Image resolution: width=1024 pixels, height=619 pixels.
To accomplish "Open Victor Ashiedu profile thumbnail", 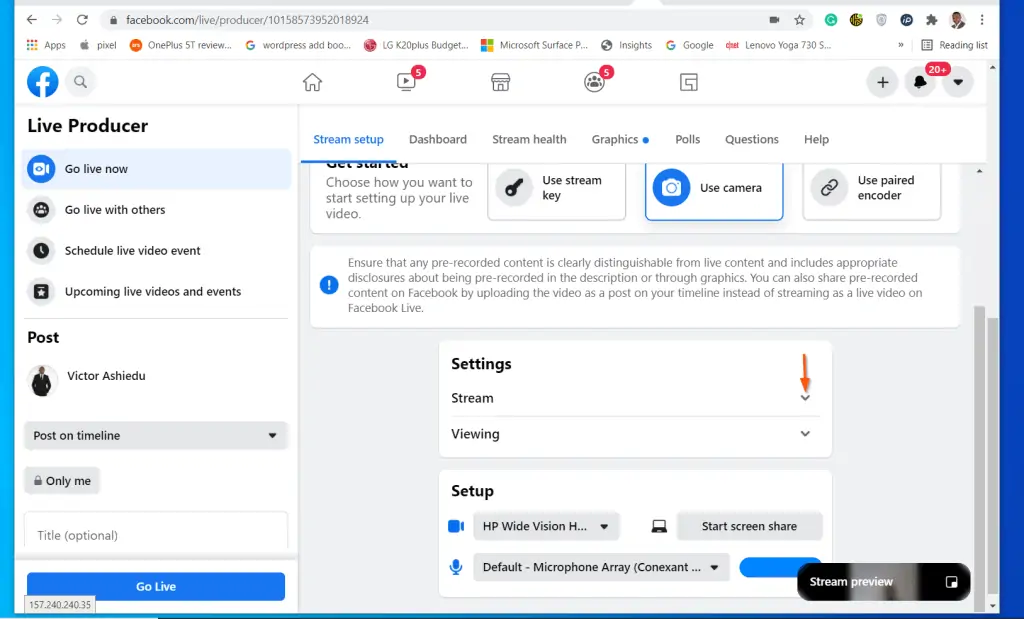I will point(41,381).
